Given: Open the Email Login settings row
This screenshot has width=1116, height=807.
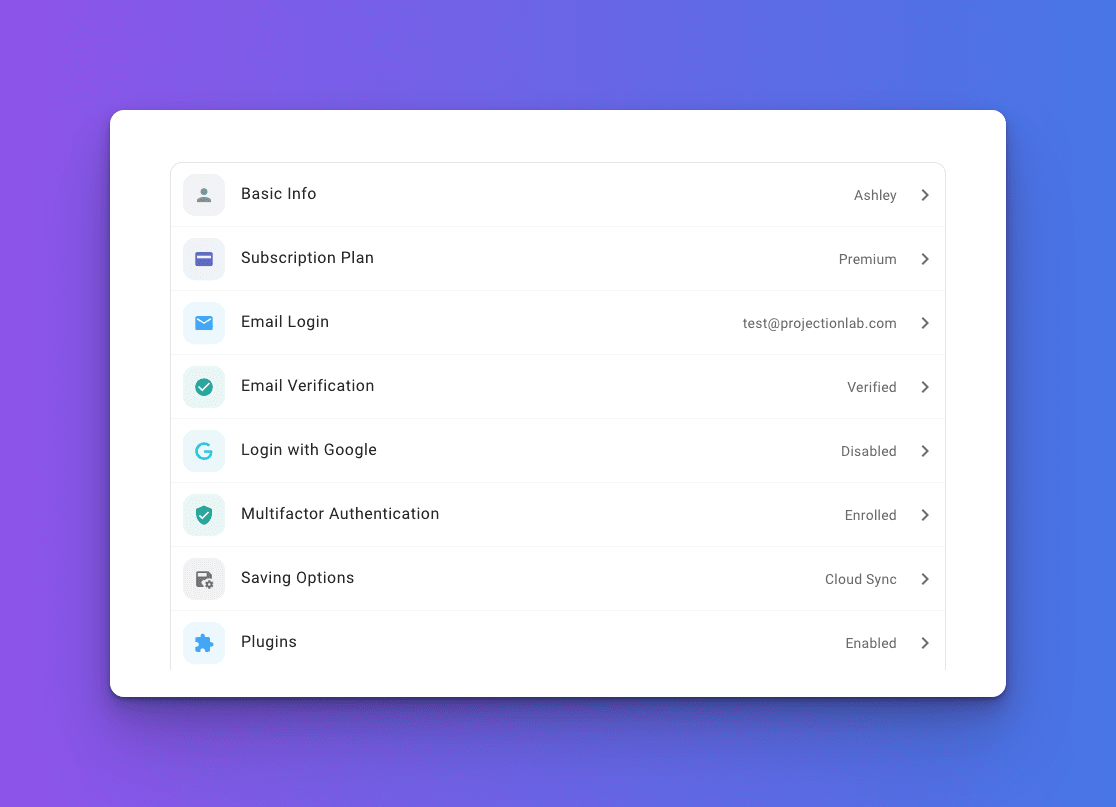Looking at the screenshot, I should coord(285,322).
